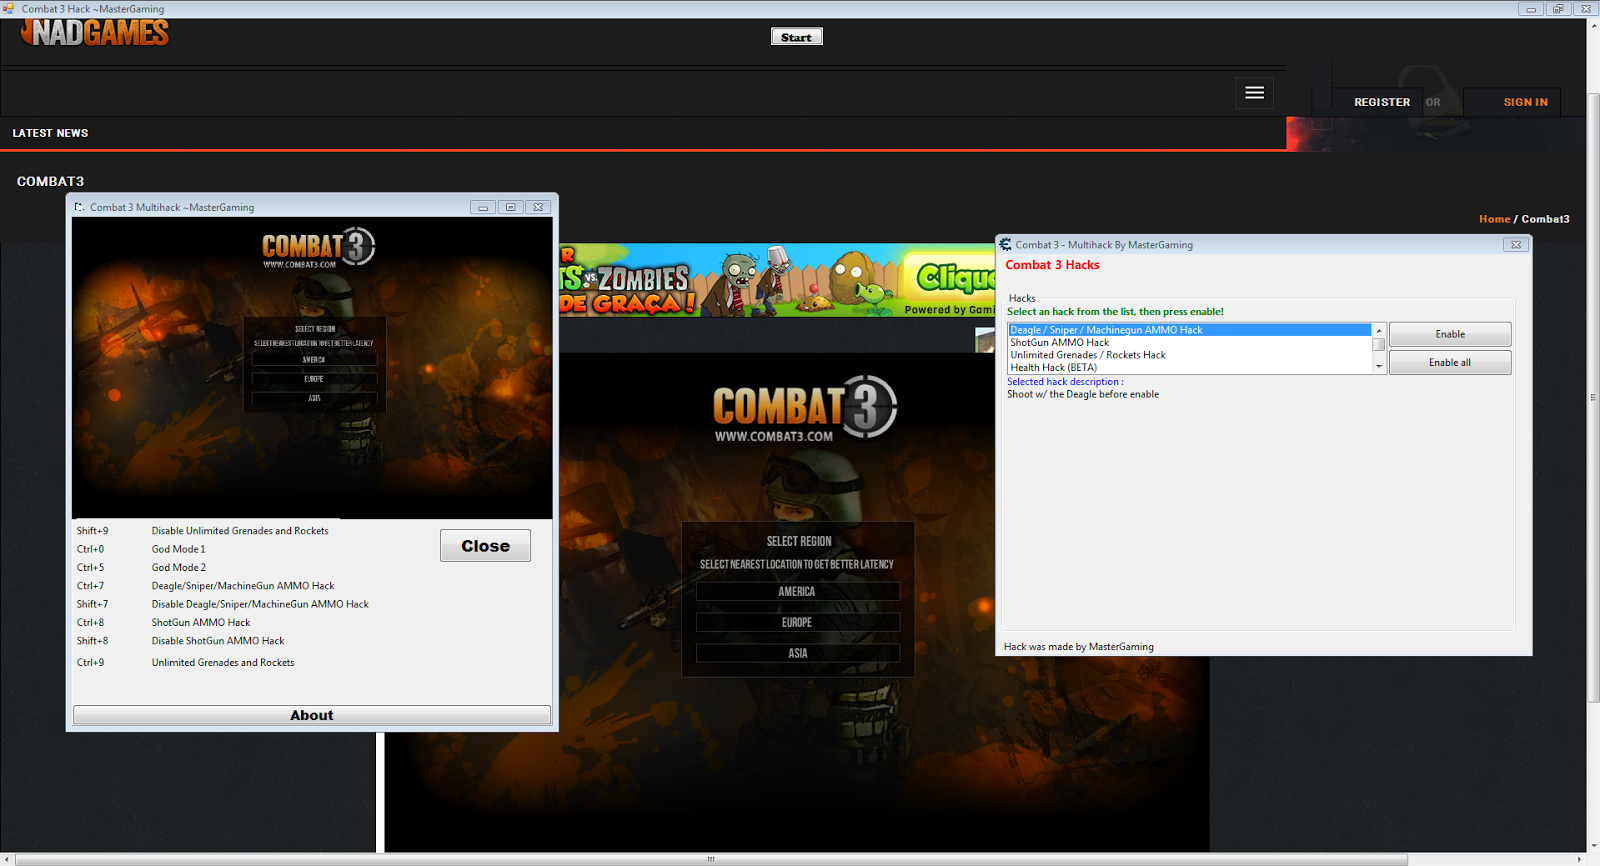Image resolution: width=1600 pixels, height=866 pixels.
Task: Restore the Combat 3 Hack main window
Action: (1558, 9)
